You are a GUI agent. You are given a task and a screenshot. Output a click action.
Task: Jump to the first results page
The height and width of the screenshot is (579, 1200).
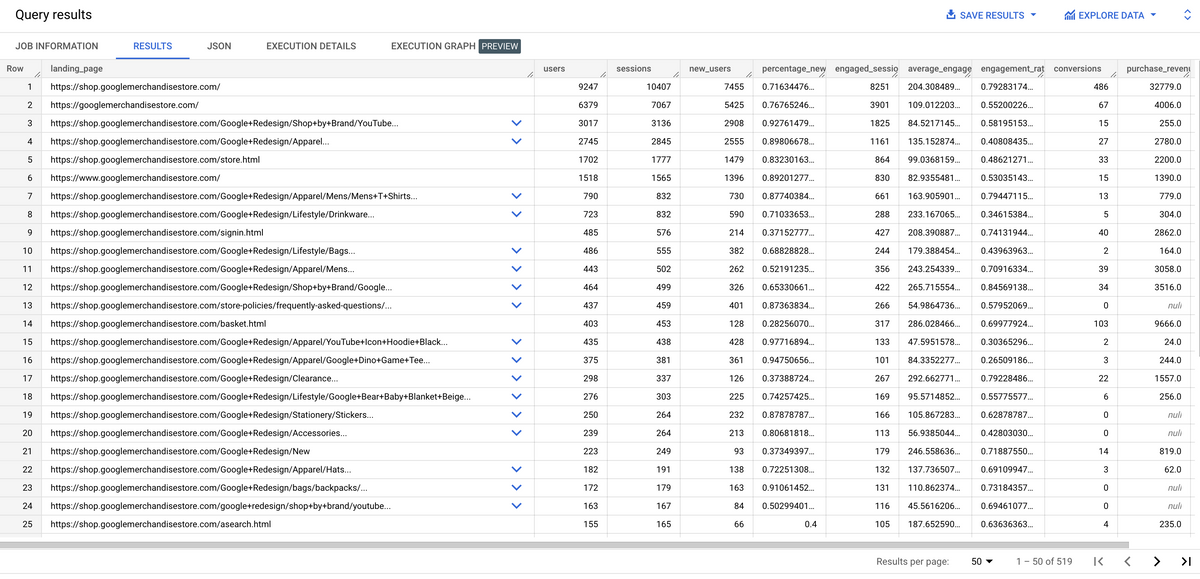coord(1098,561)
